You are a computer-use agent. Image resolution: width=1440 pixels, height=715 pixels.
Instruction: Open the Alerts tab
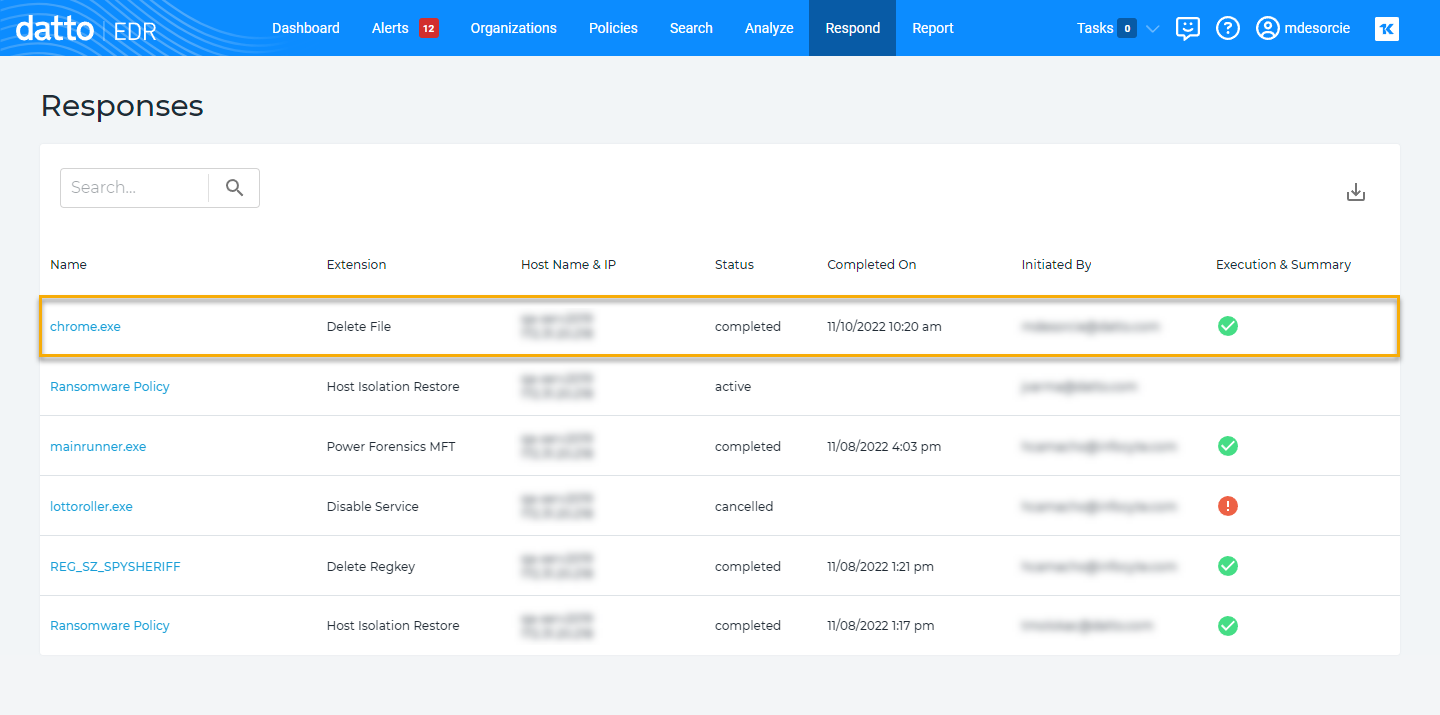click(390, 28)
